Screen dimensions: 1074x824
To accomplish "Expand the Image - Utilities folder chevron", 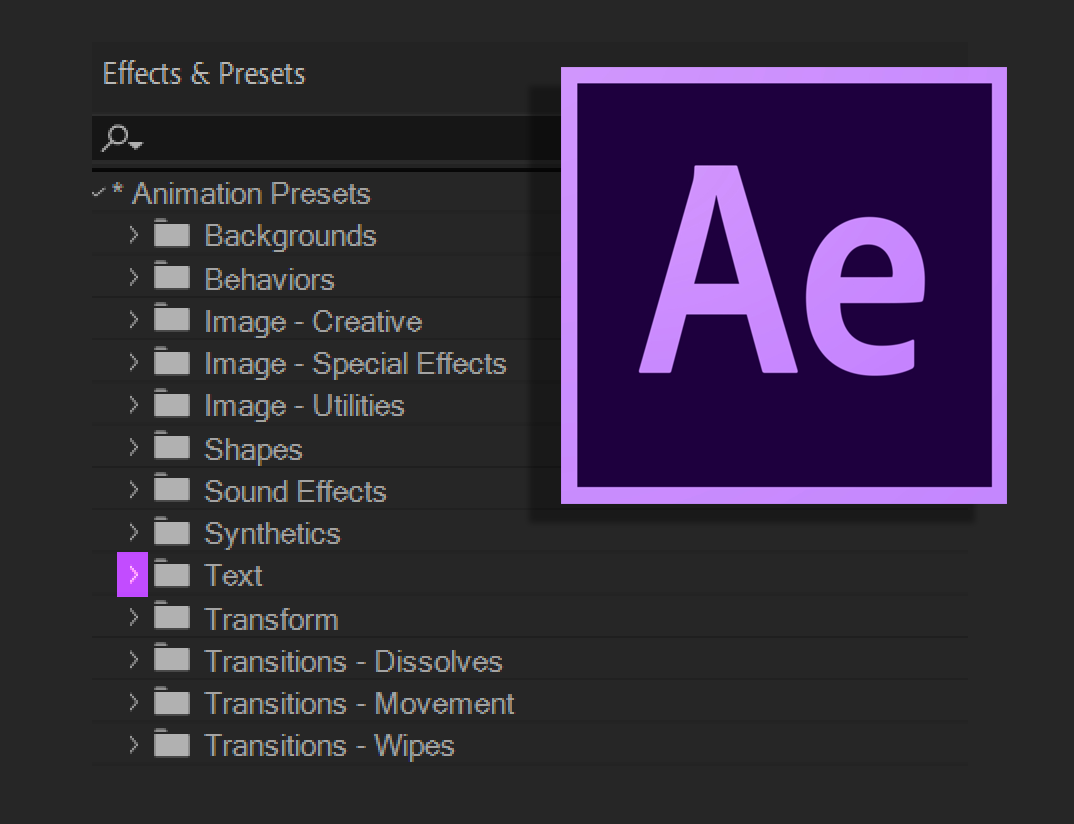I will [x=134, y=405].
